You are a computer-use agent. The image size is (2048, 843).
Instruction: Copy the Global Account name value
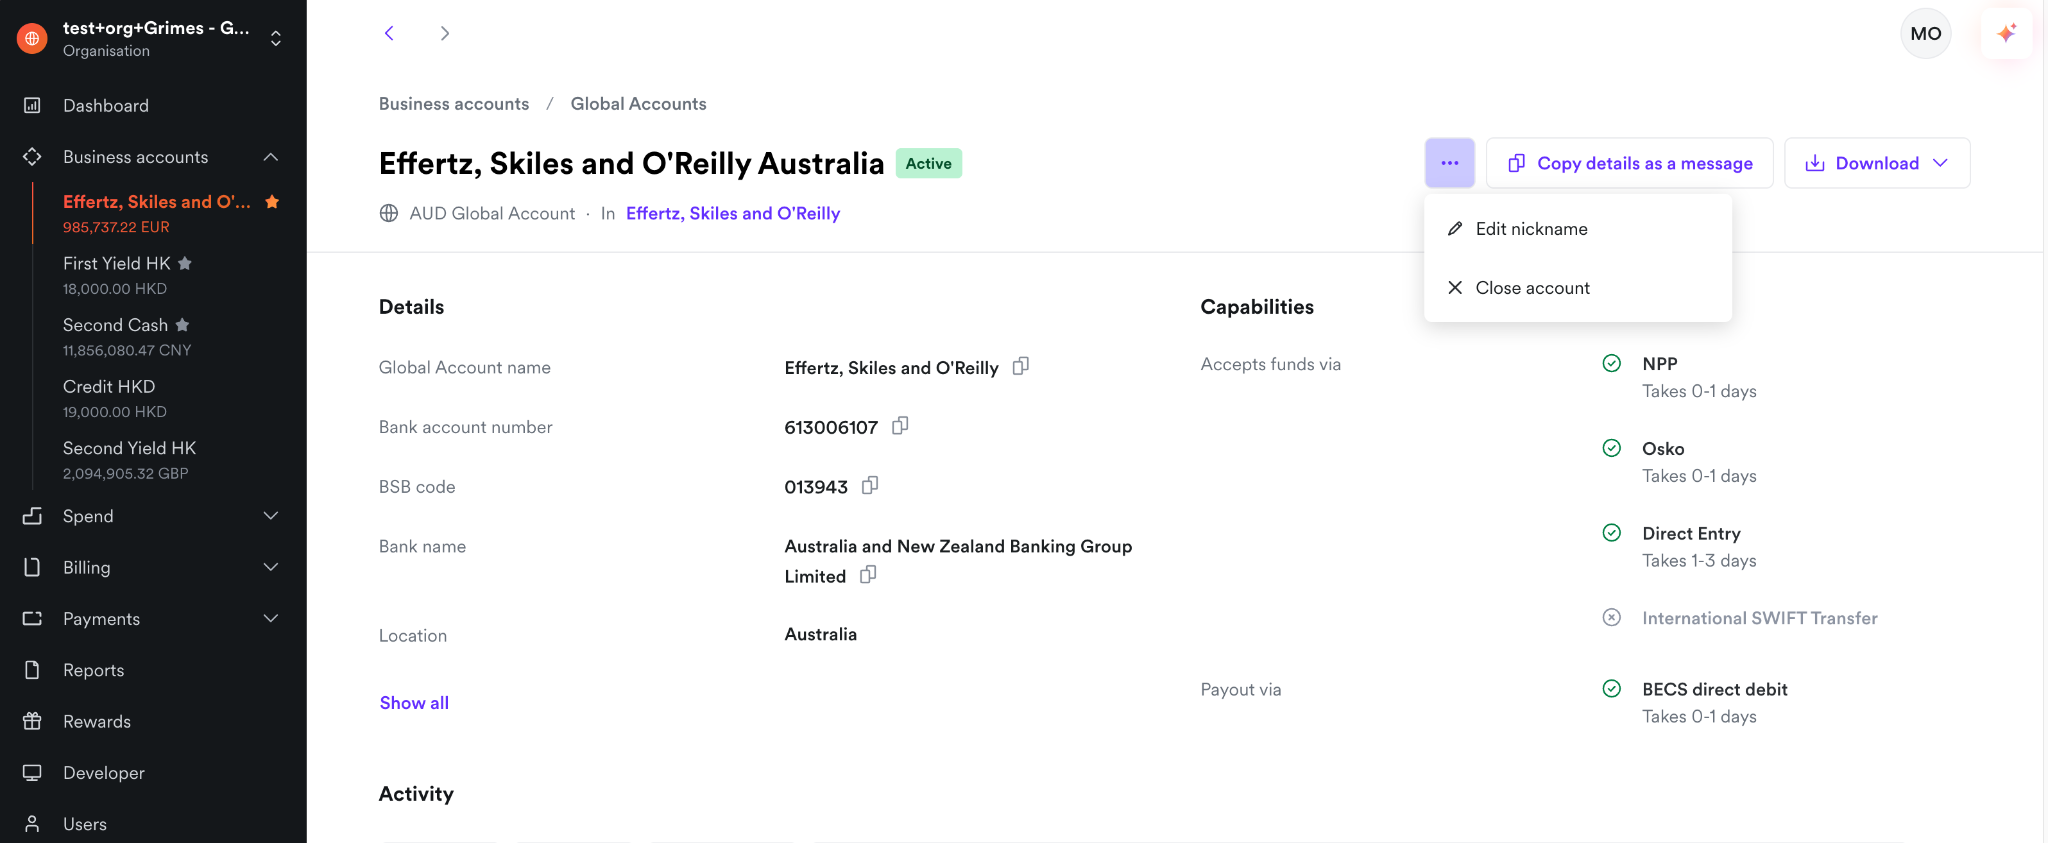[x=1020, y=366]
